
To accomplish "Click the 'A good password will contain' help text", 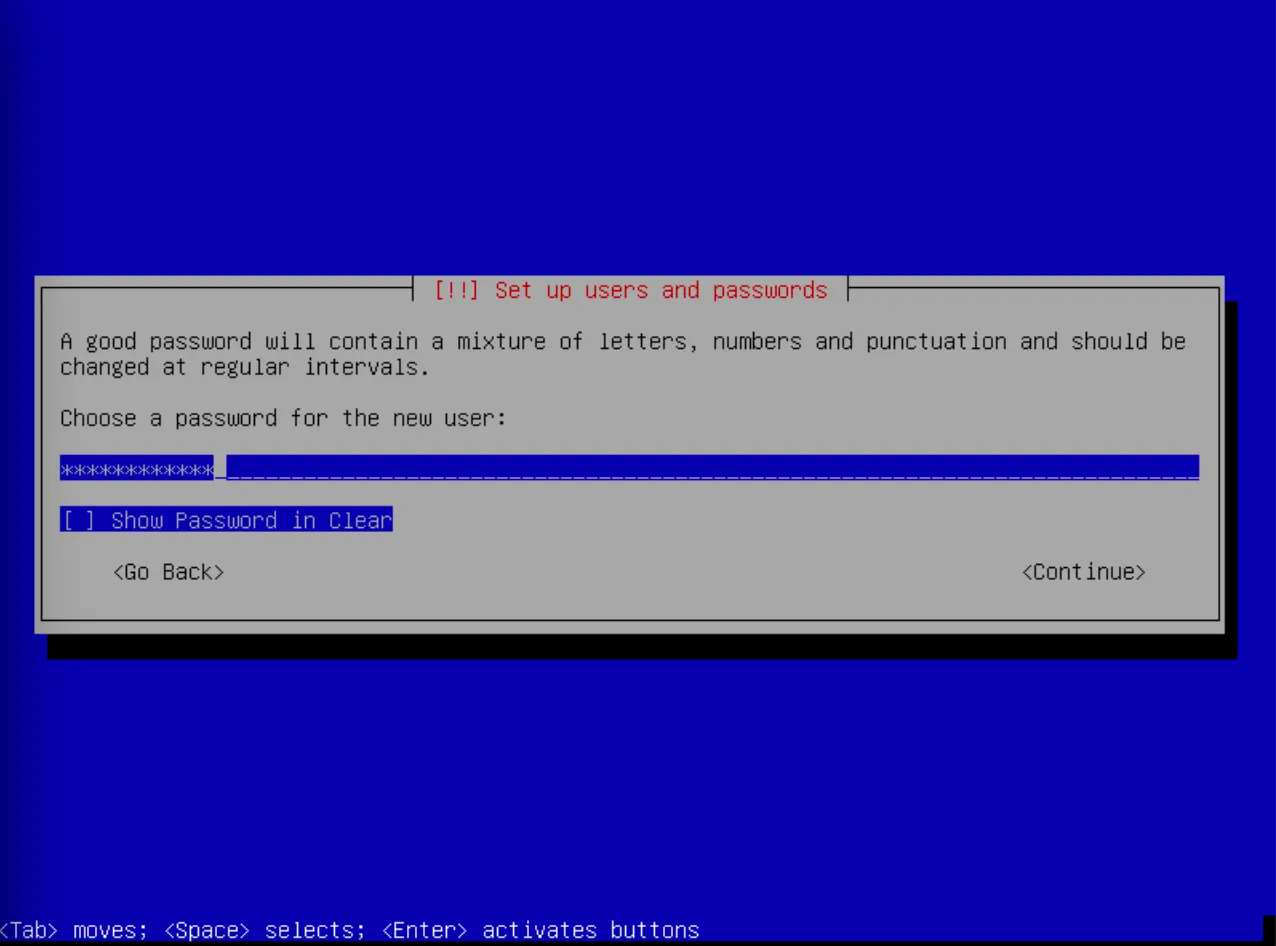I will coord(622,354).
